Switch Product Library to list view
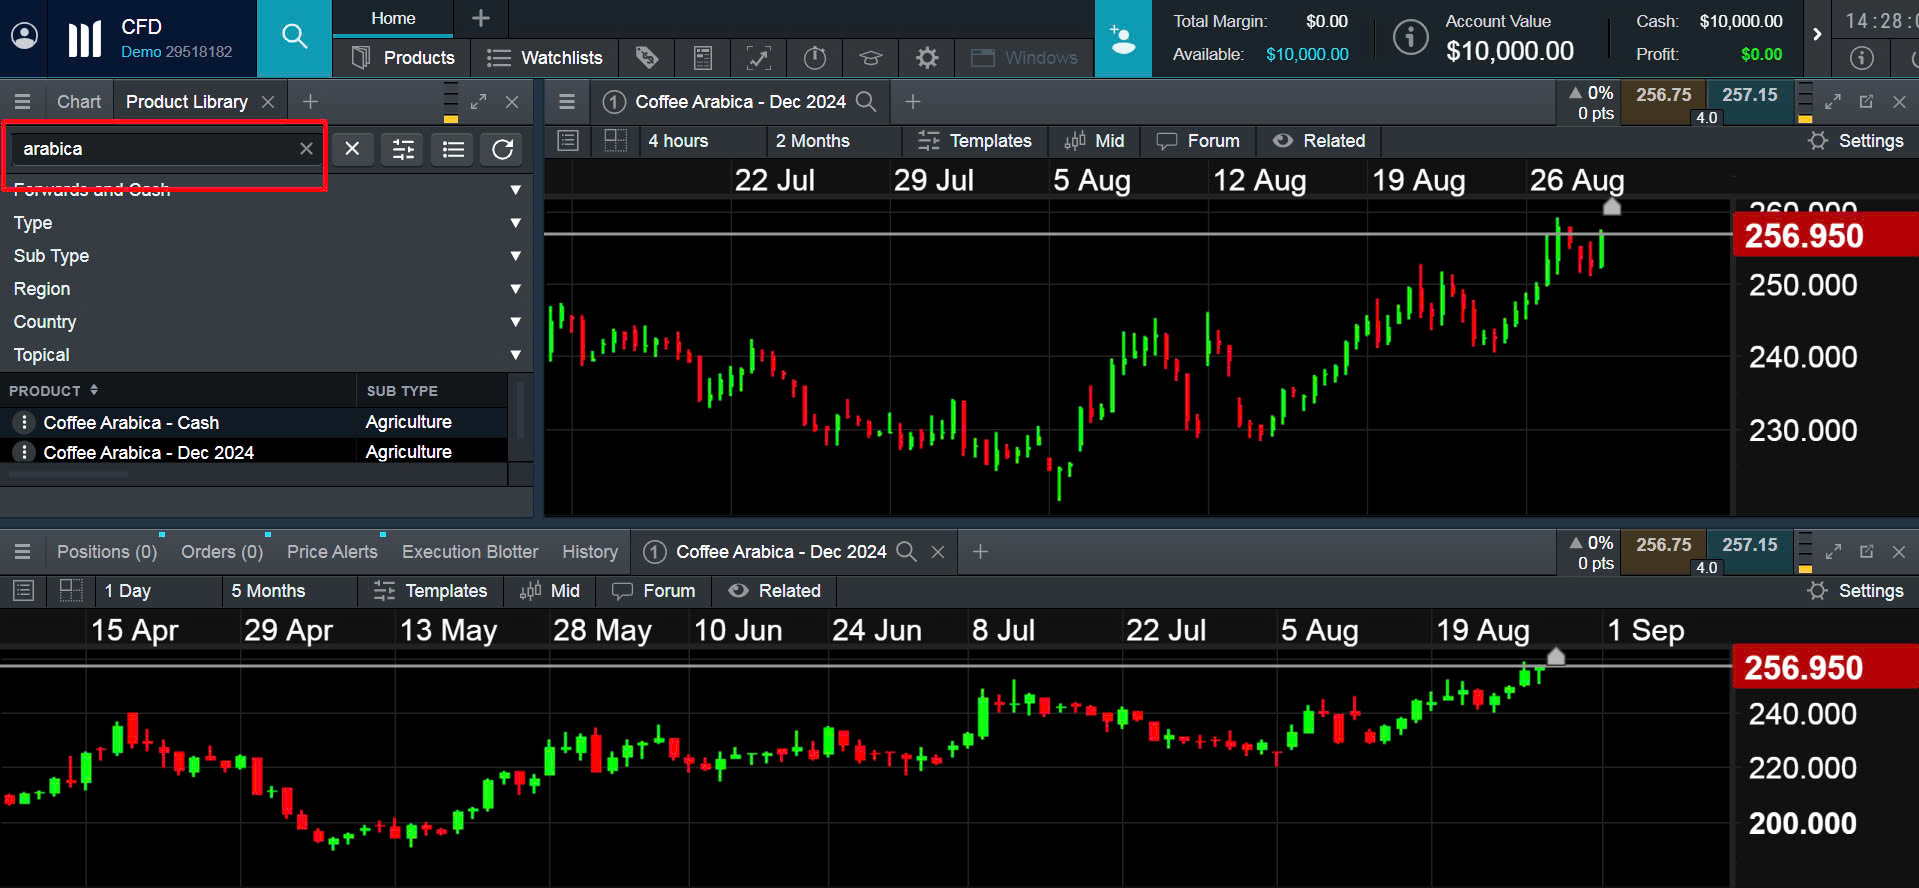Screen dimensions: 1919x888 point(453,149)
